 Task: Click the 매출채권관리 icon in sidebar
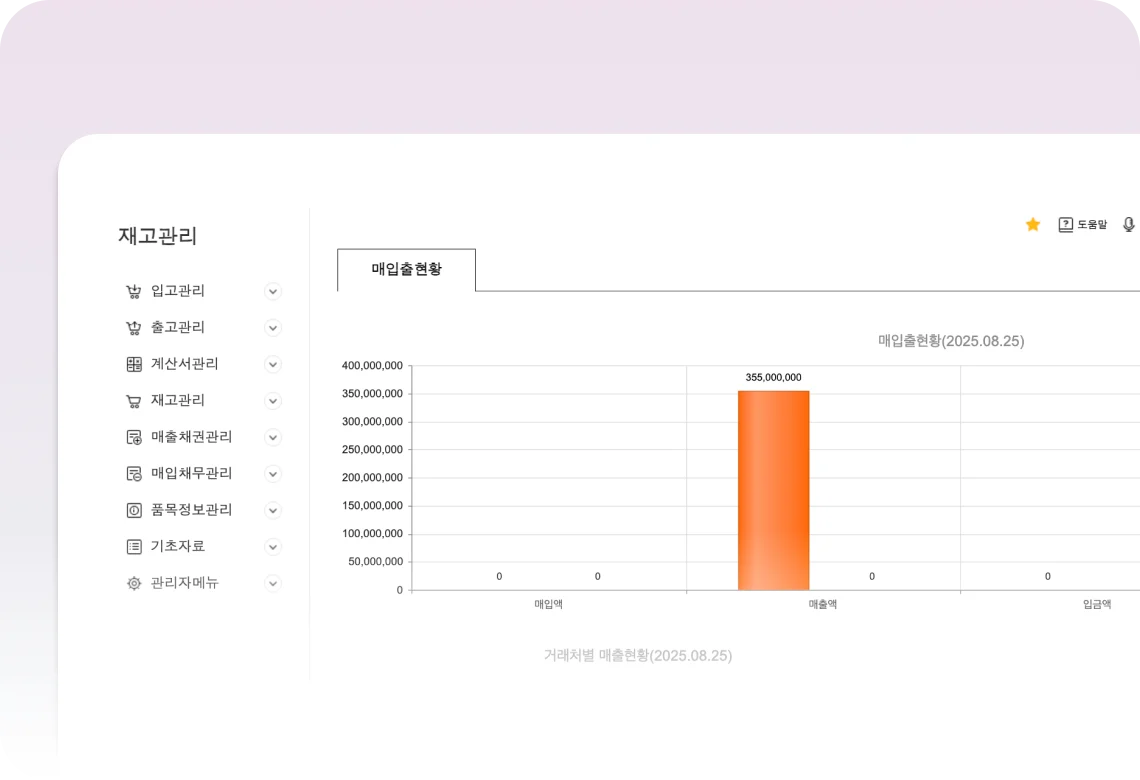(x=134, y=438)
